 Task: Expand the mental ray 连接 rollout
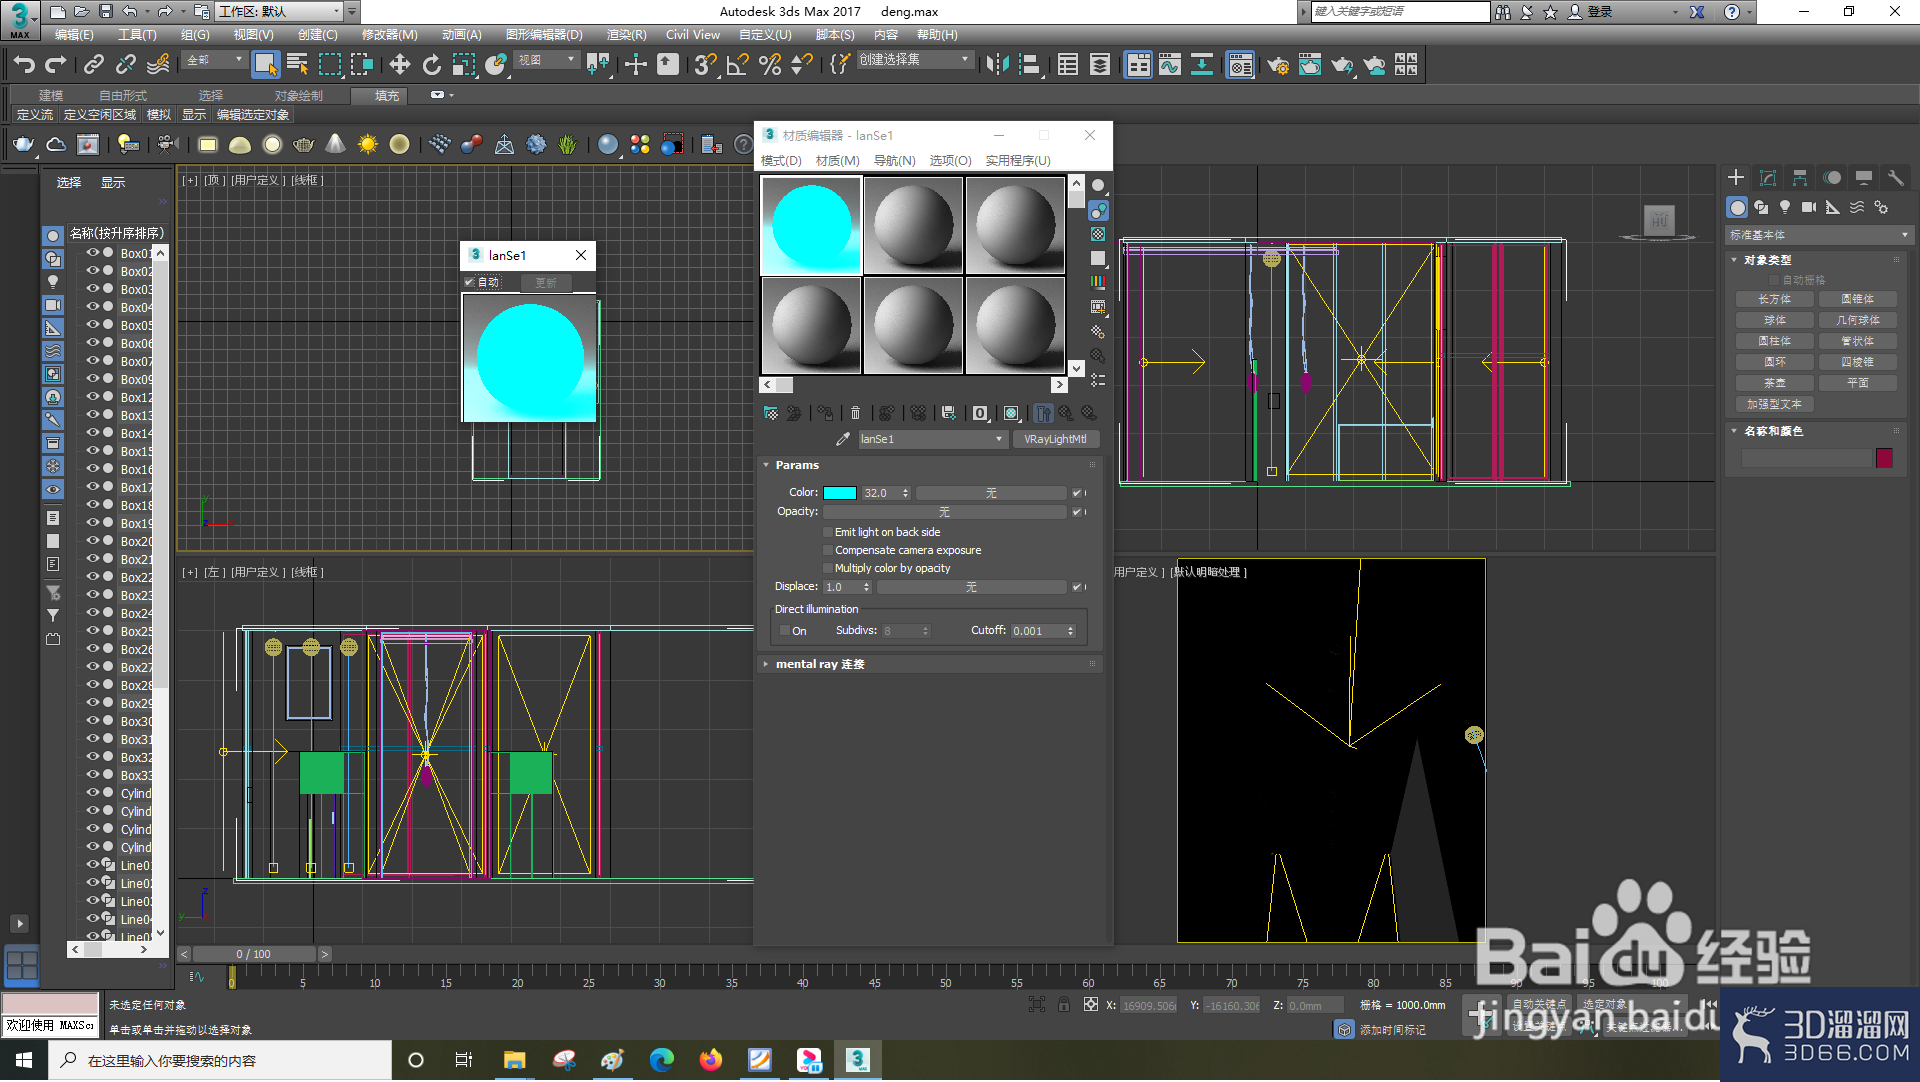[819, 664]
